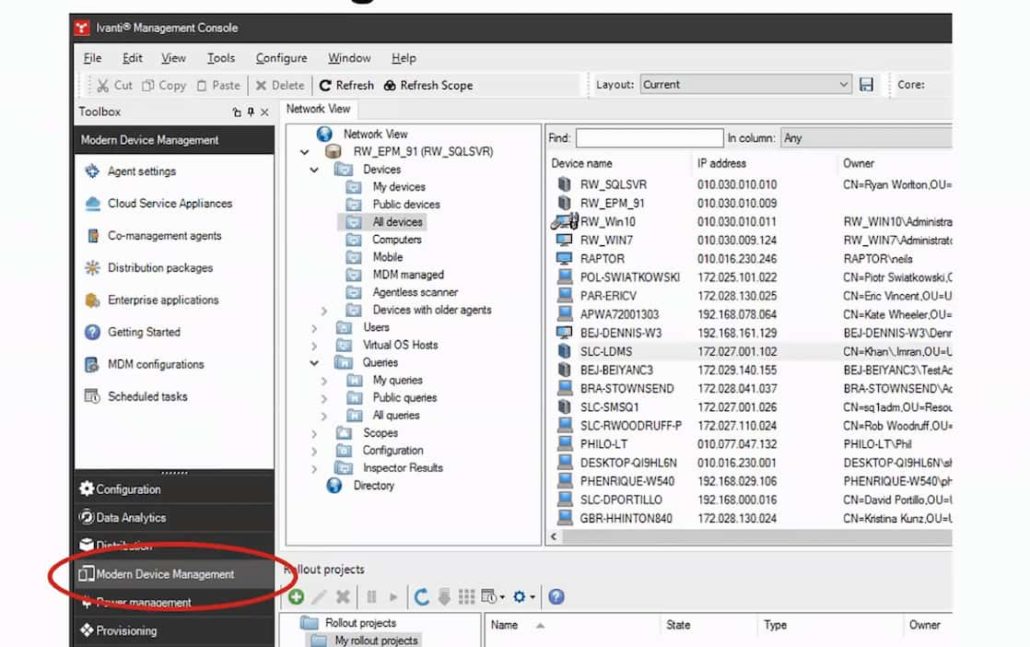Open the Data Analytics toolbox section
This screenshot has height=647, width=1030.
click(174, 518)
